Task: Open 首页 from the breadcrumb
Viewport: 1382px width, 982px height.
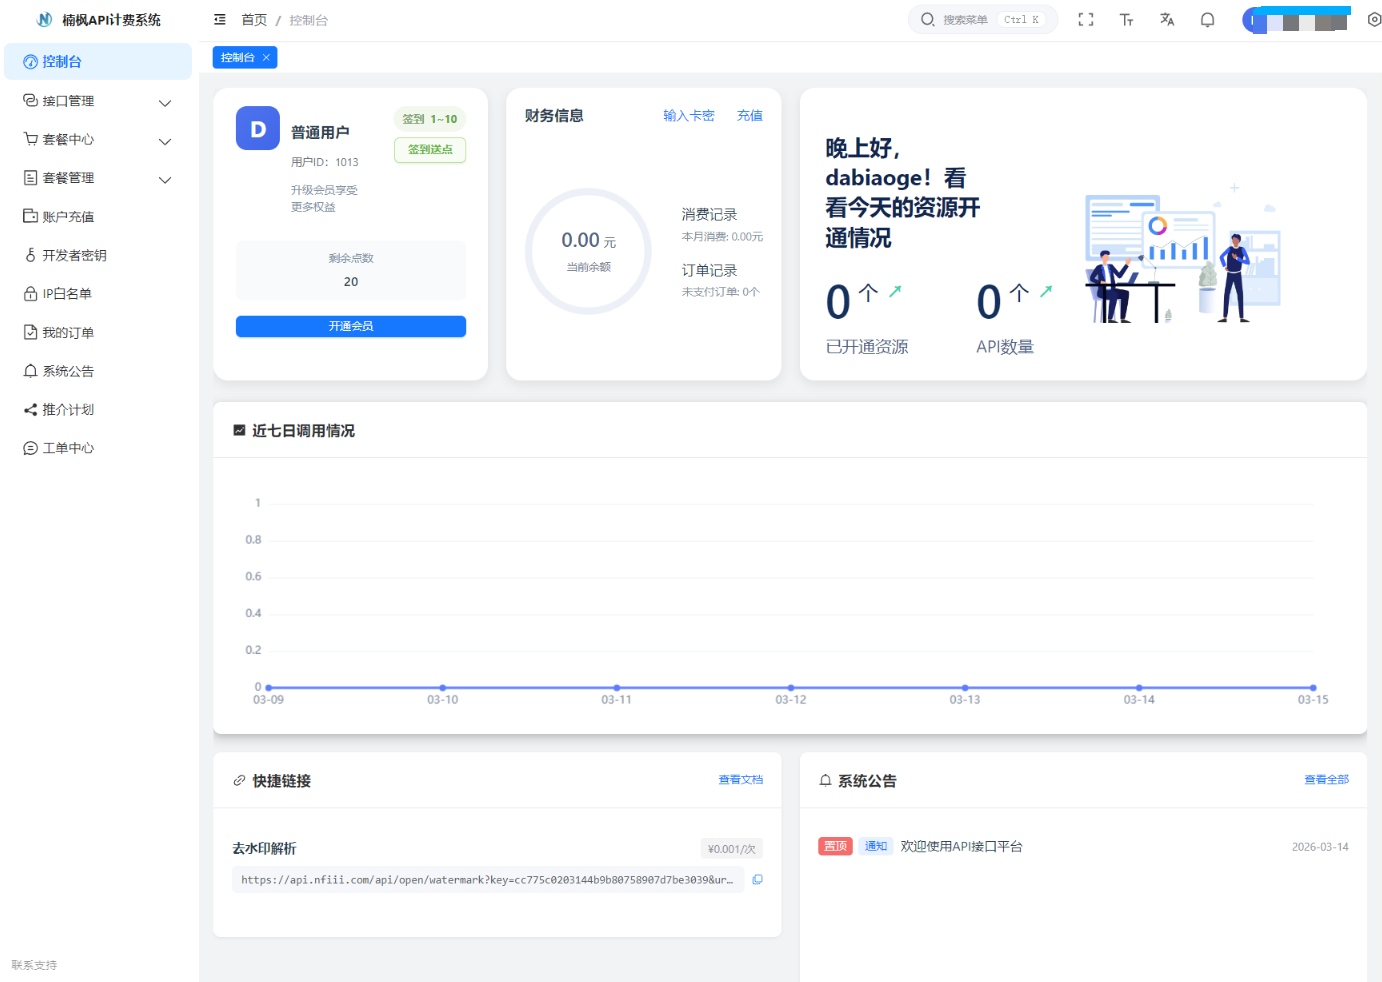Action: [253, 19]
